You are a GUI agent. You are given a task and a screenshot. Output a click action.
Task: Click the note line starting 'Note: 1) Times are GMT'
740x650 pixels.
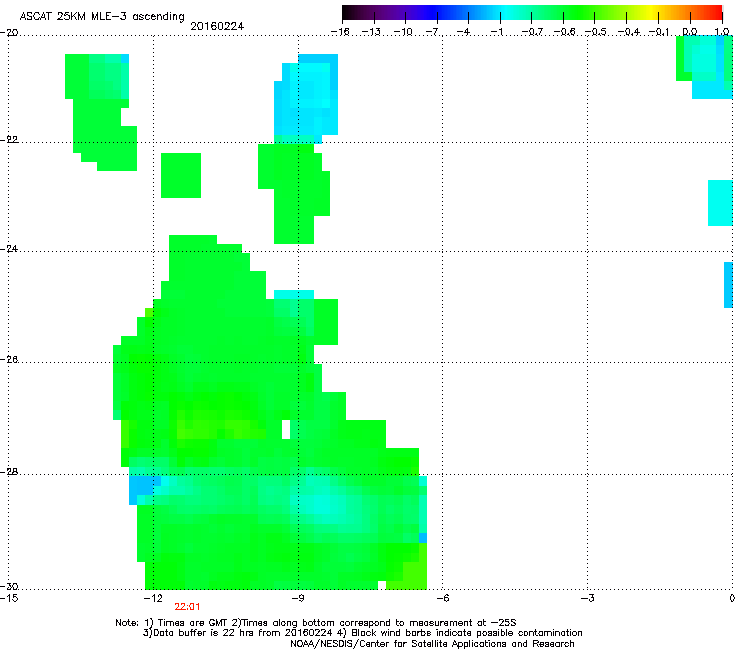coord(316,623)
